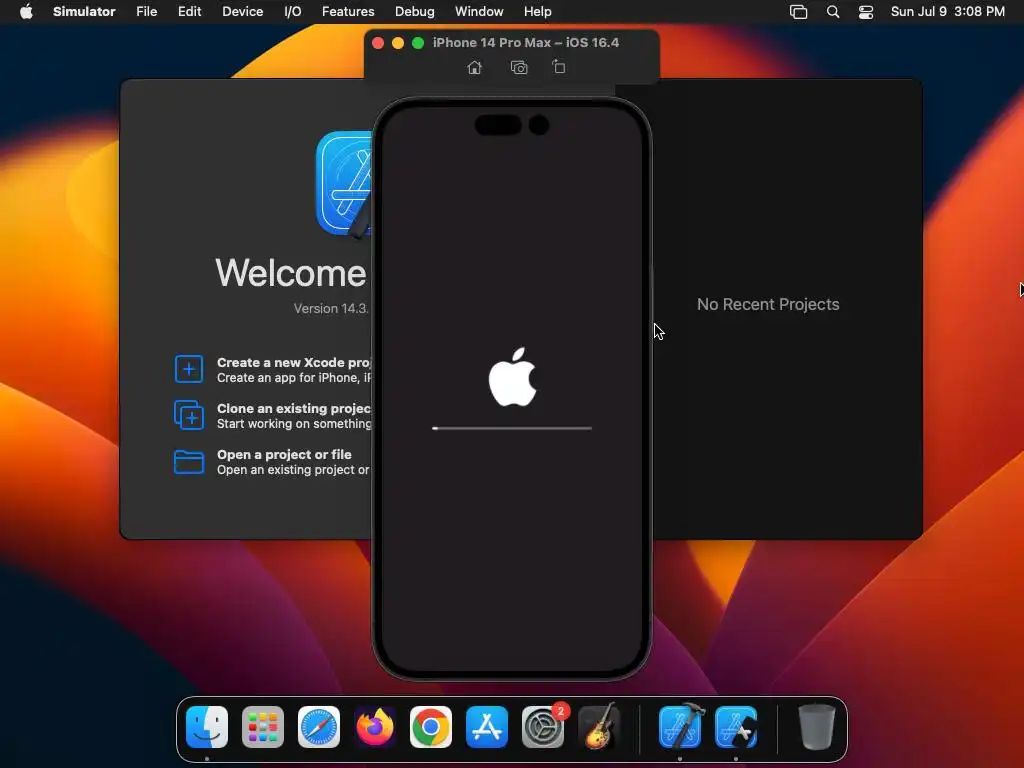Click the Apple logo on iPhone screen
Screen dimensions: 1024x768
tap(513, 377)
